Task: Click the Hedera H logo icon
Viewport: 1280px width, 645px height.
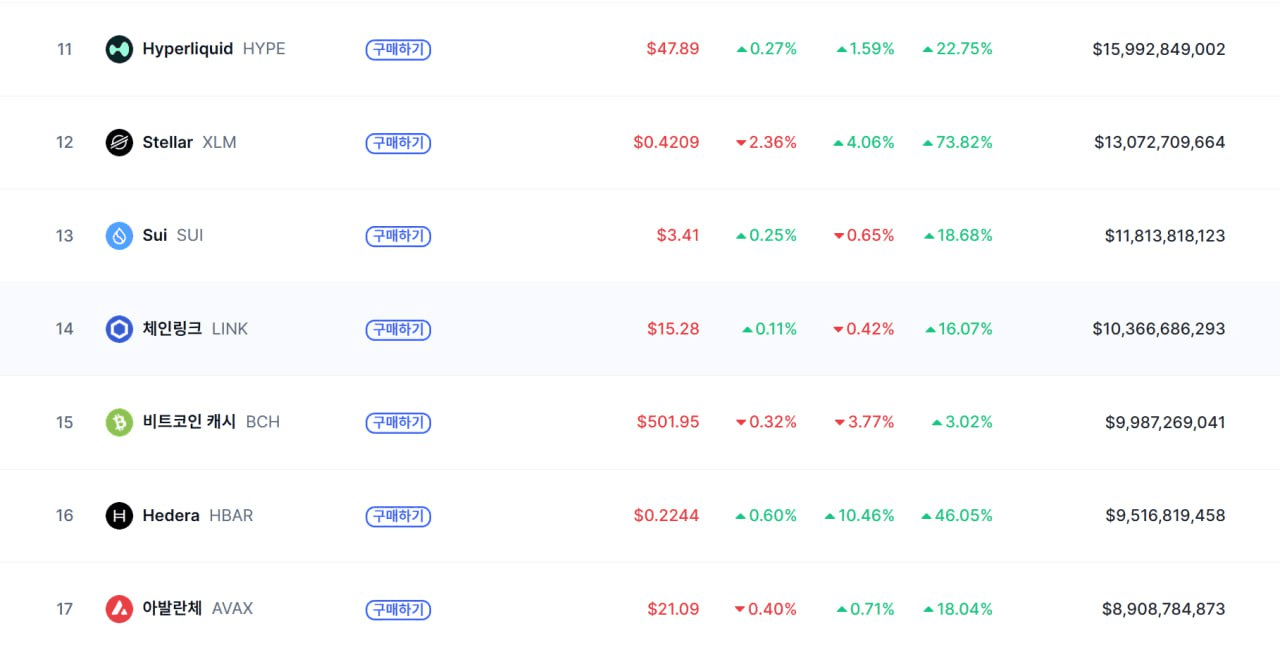Action: click(x=119, y=516)
